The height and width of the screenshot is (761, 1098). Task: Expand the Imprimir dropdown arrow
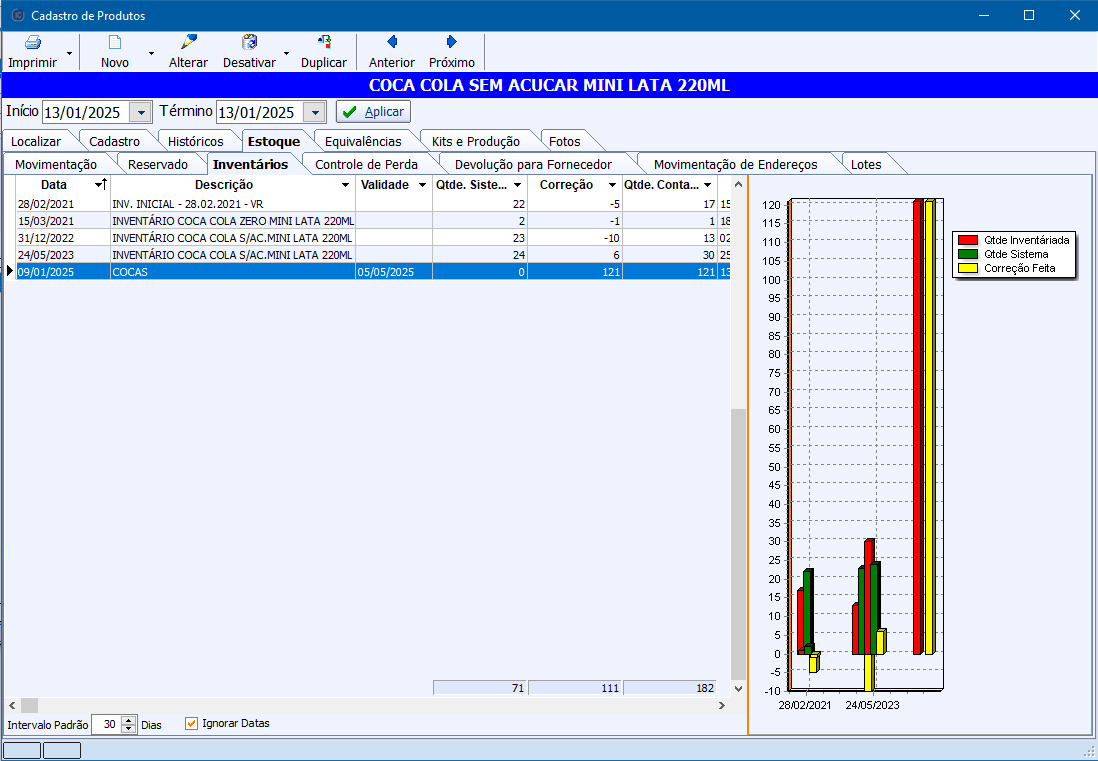(x=69, y=53)
